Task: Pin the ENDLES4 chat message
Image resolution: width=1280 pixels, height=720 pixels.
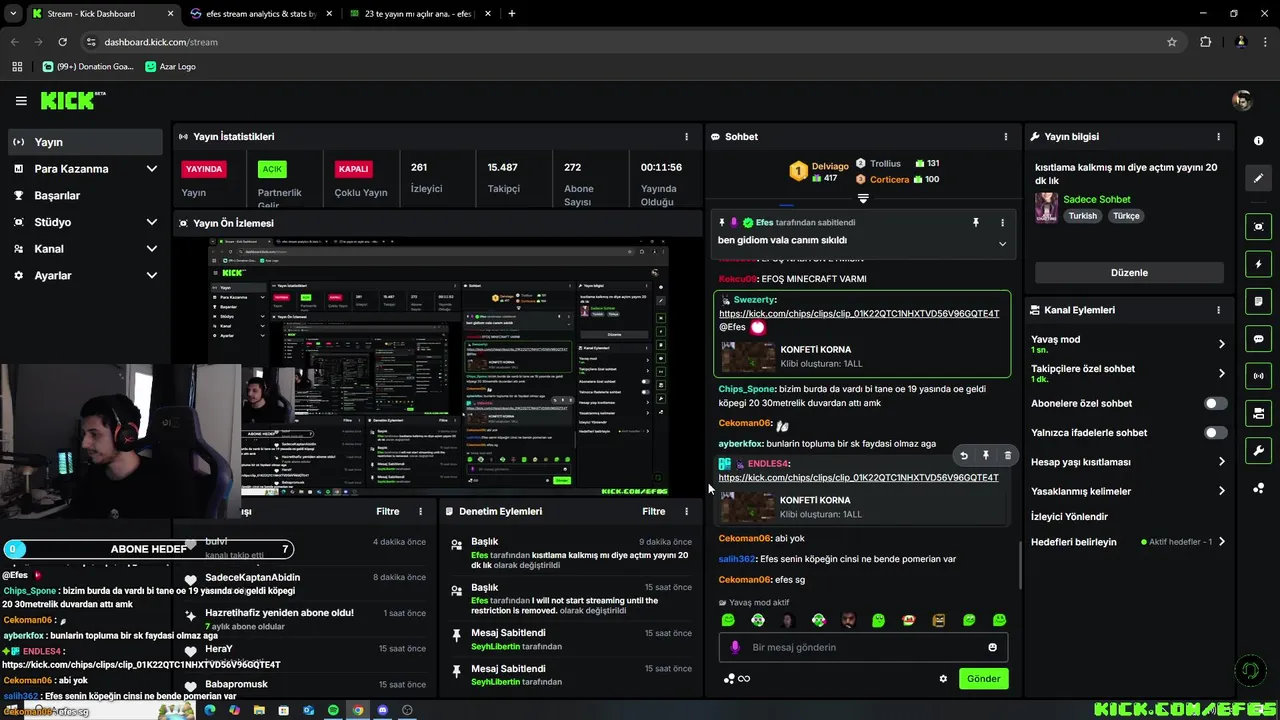Action: click(x=986, y=455)
